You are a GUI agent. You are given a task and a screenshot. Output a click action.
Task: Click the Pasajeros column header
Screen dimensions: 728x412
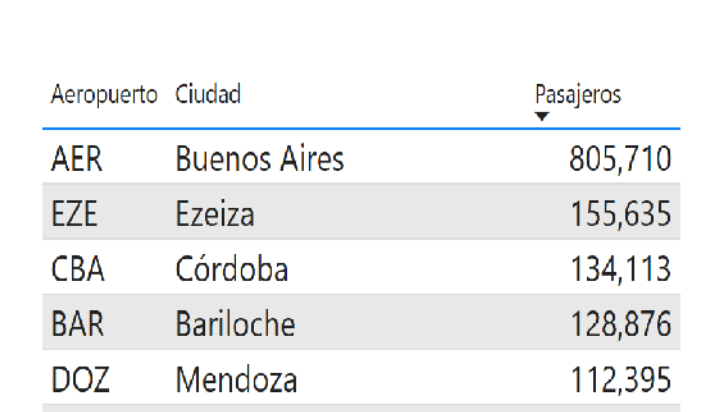coord(578,95)
